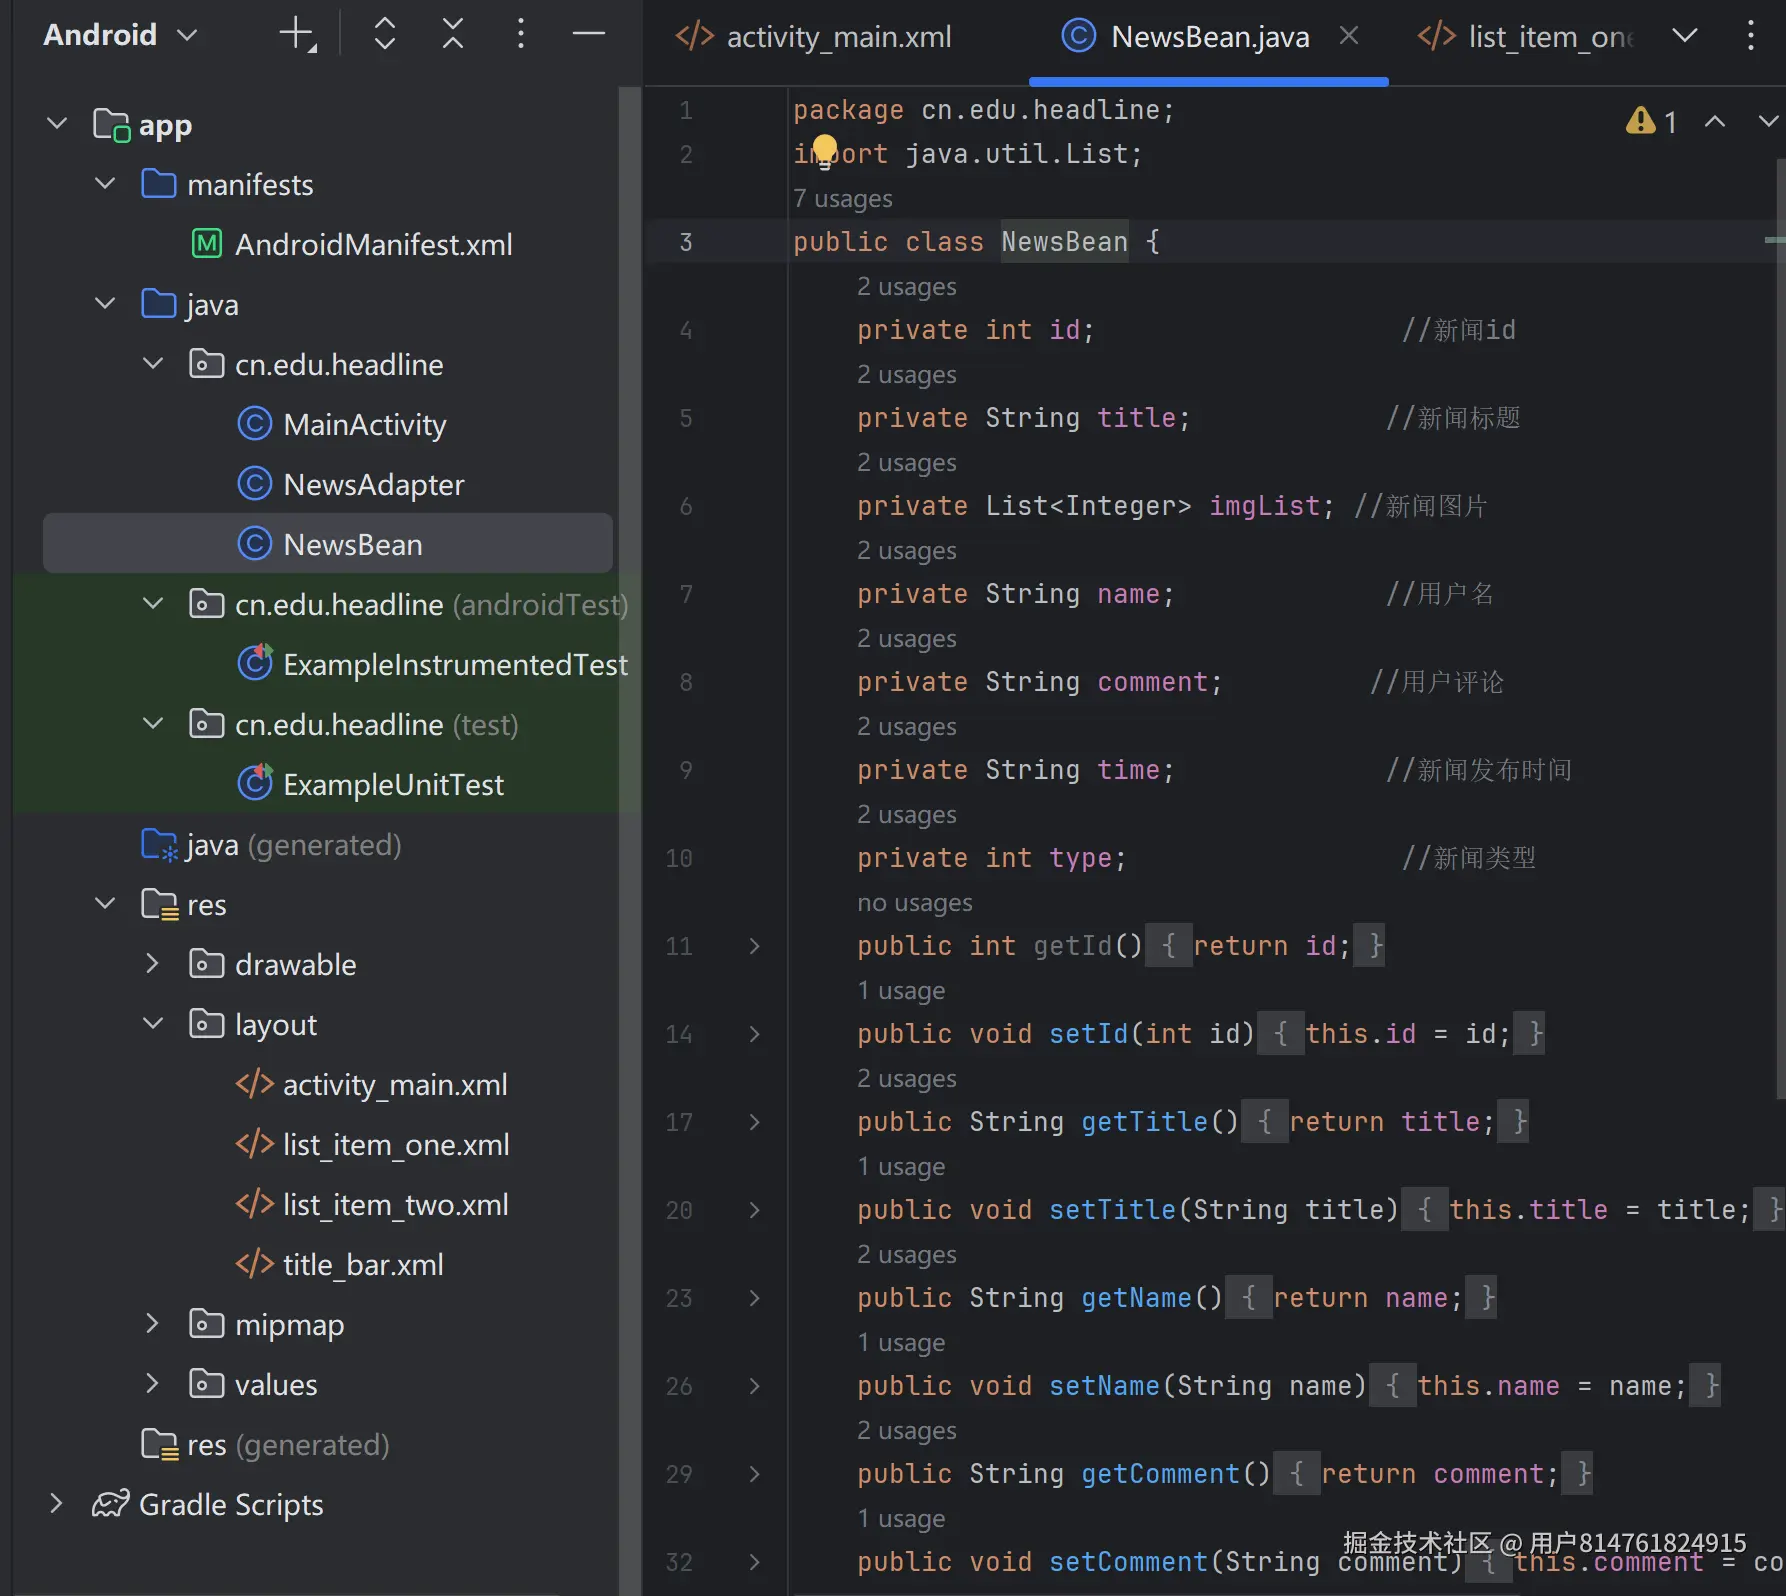
Task: Click the values folder icon
Action: coord(206,1384)
